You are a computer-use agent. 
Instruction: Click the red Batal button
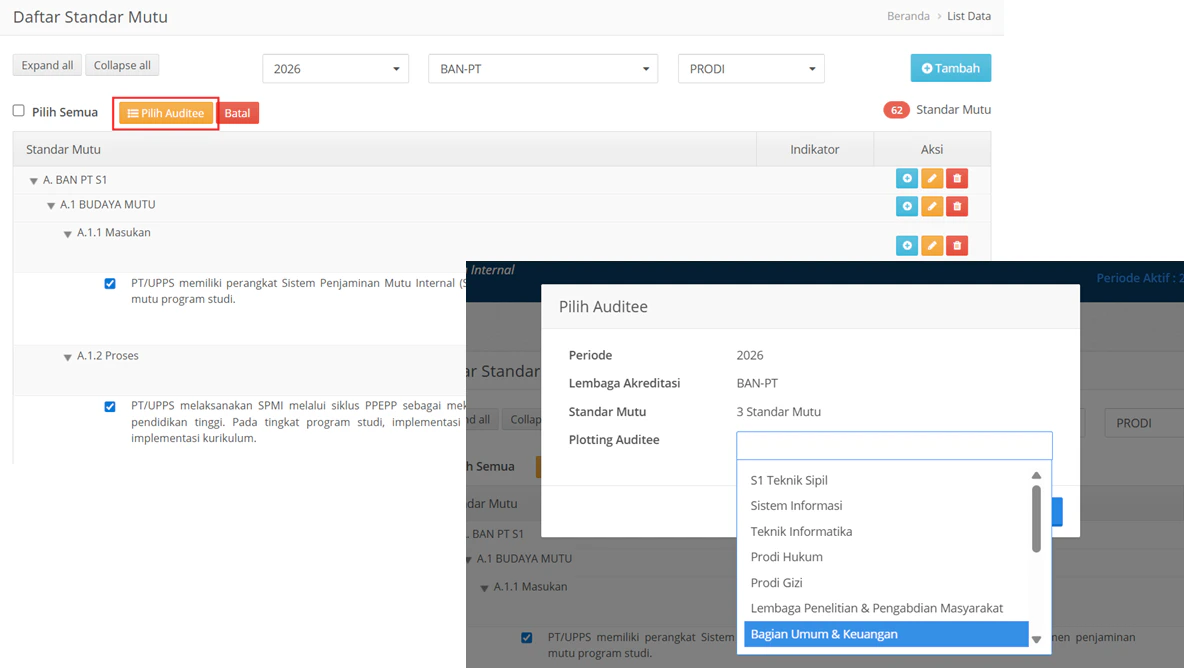pos(237,113)
